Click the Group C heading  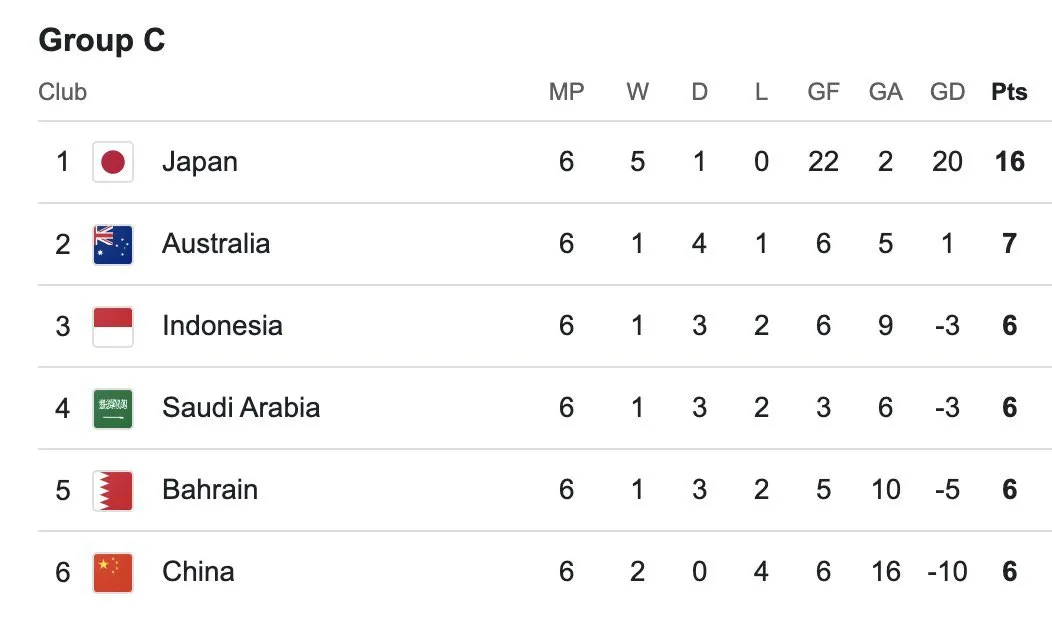(x=102, y=41)
